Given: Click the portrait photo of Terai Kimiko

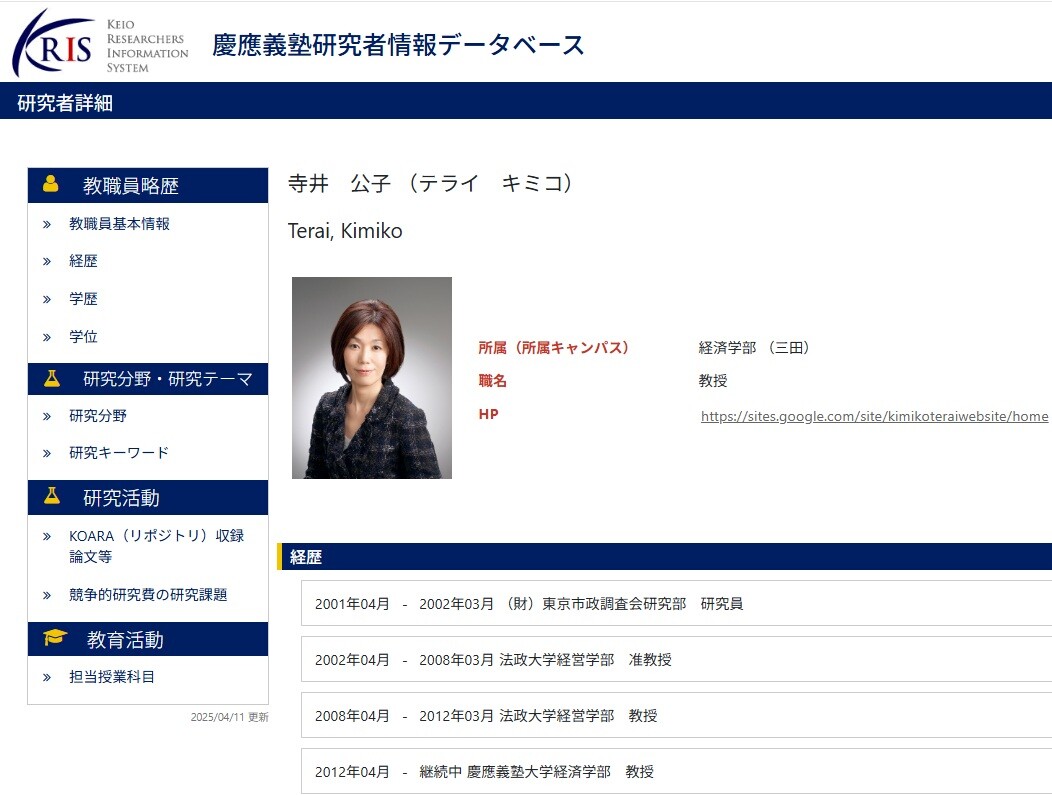Looking at the screenshot, I should tap(372, 378).
